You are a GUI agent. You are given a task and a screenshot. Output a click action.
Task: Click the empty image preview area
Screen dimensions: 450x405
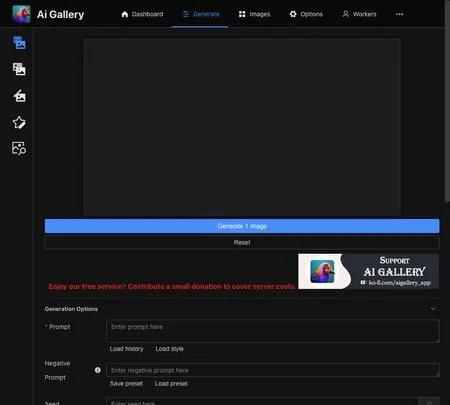point(242,127)
